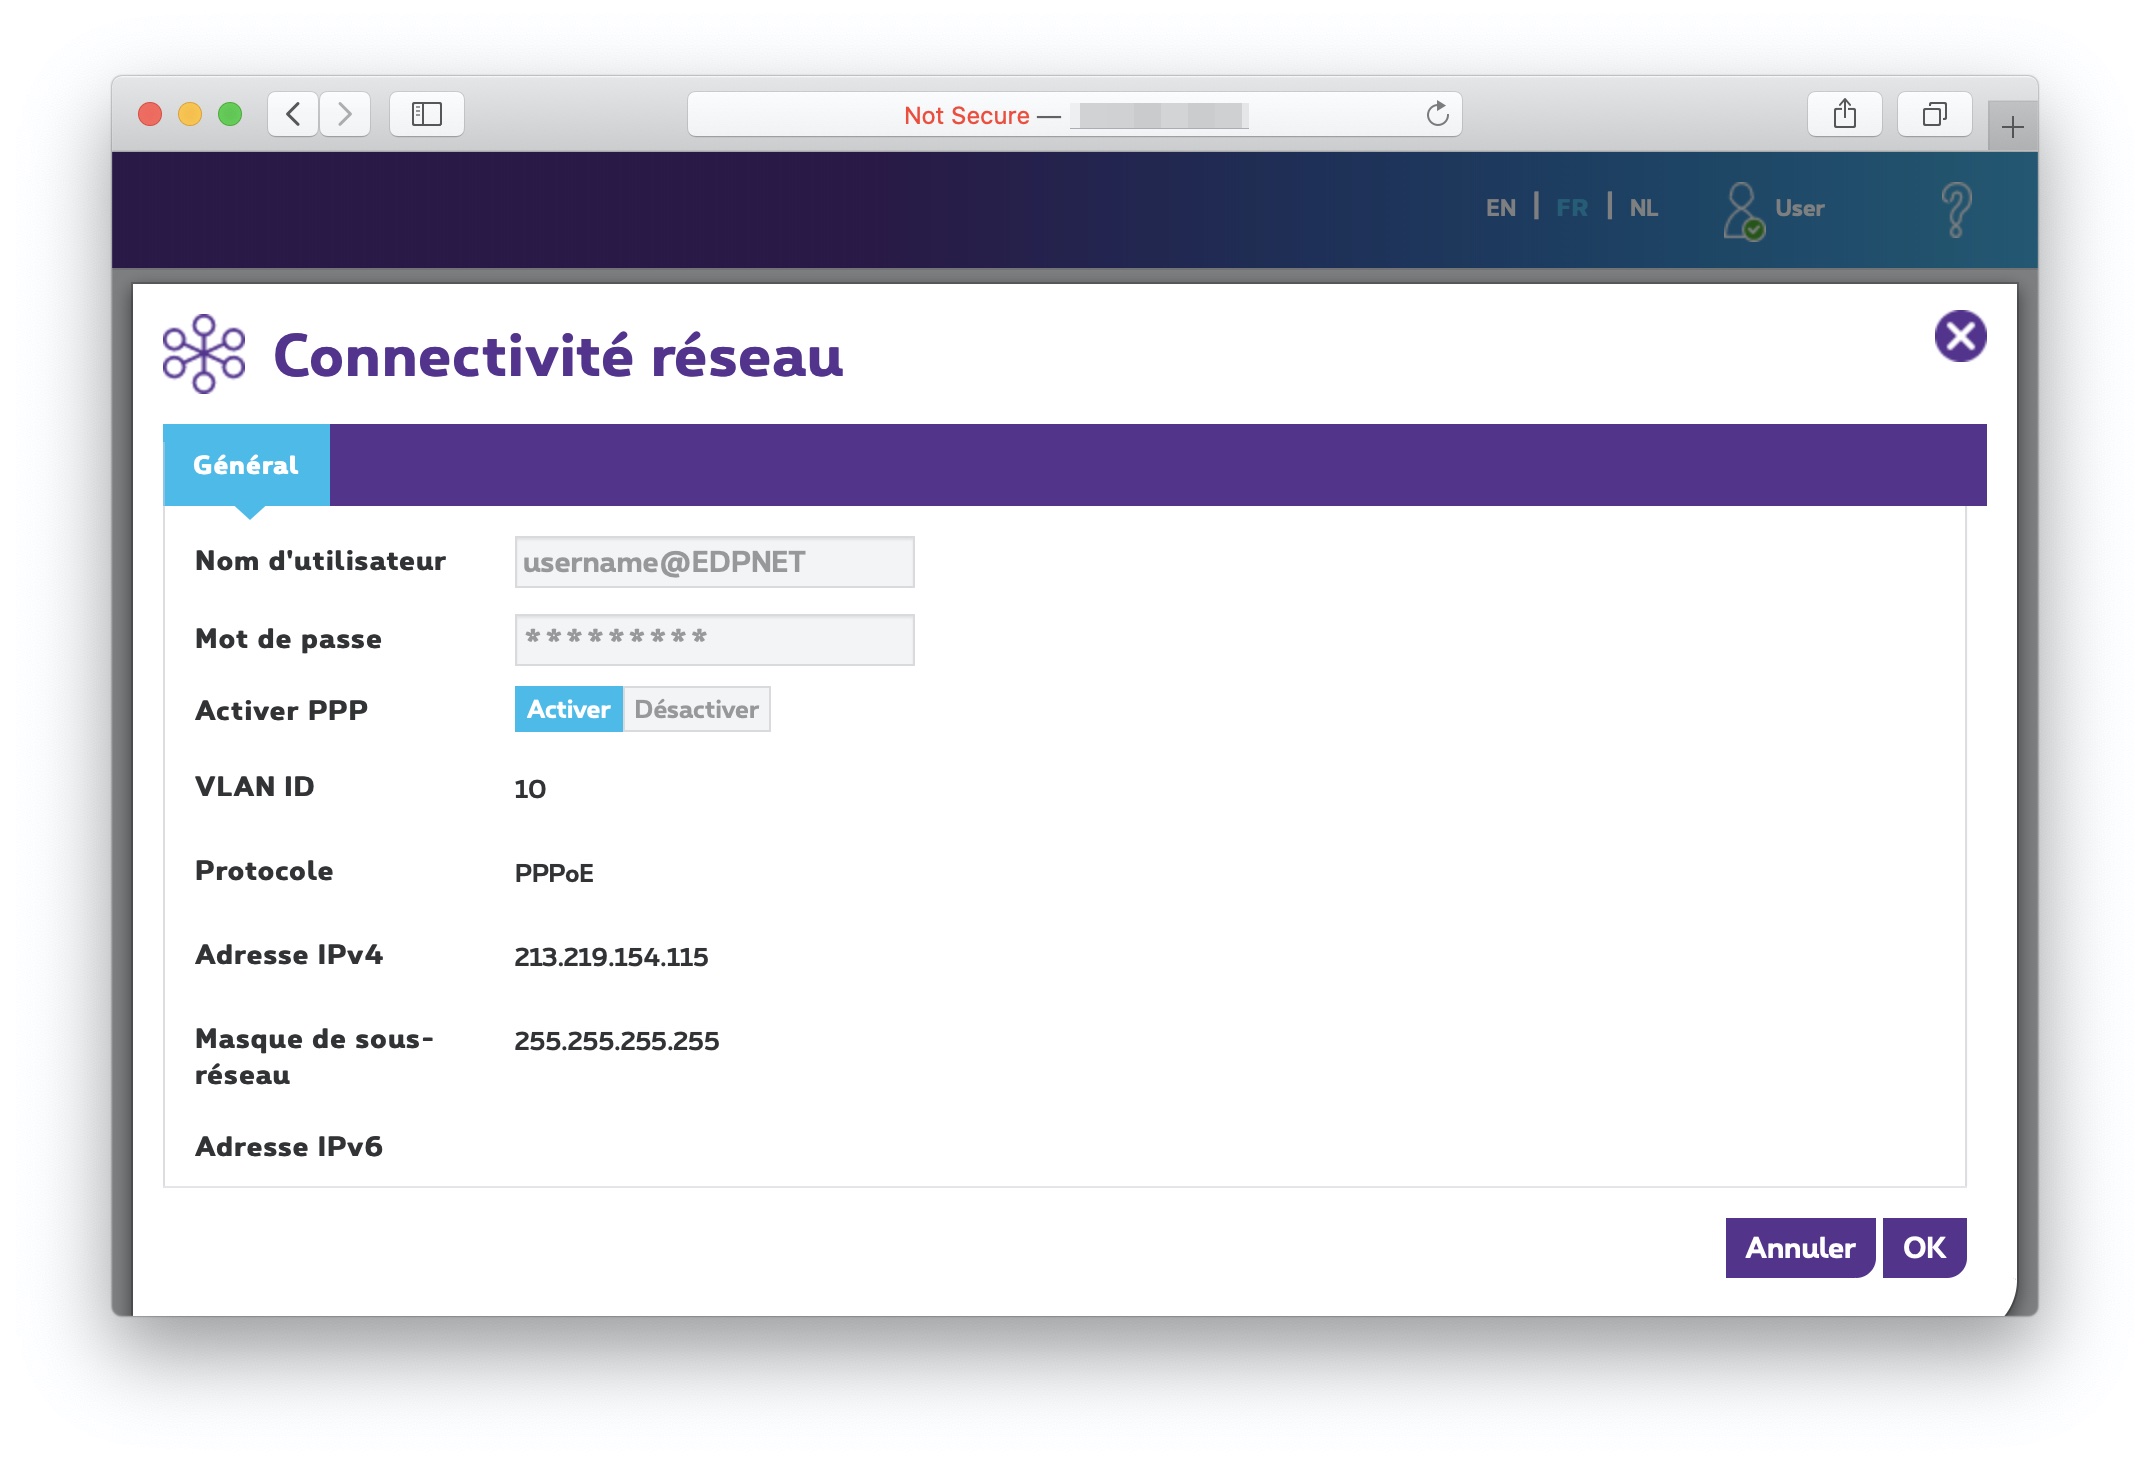Click the VLAN ID value 10
This screenshot has height=1464, width=2150.
(530, 789)
